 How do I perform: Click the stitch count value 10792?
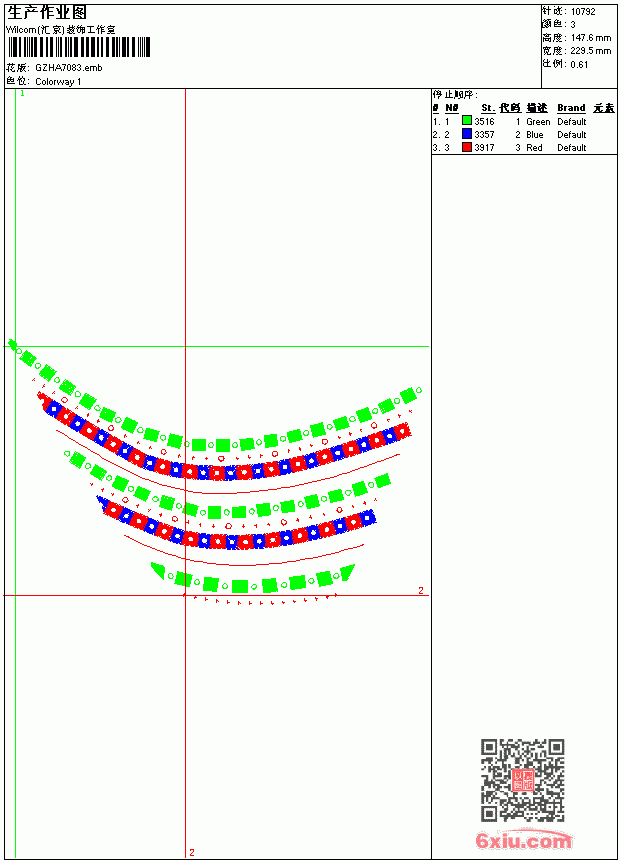(x=583, y=12)
